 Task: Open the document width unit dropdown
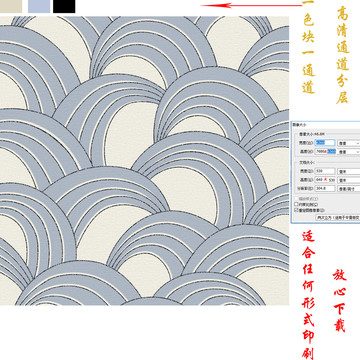349,171
